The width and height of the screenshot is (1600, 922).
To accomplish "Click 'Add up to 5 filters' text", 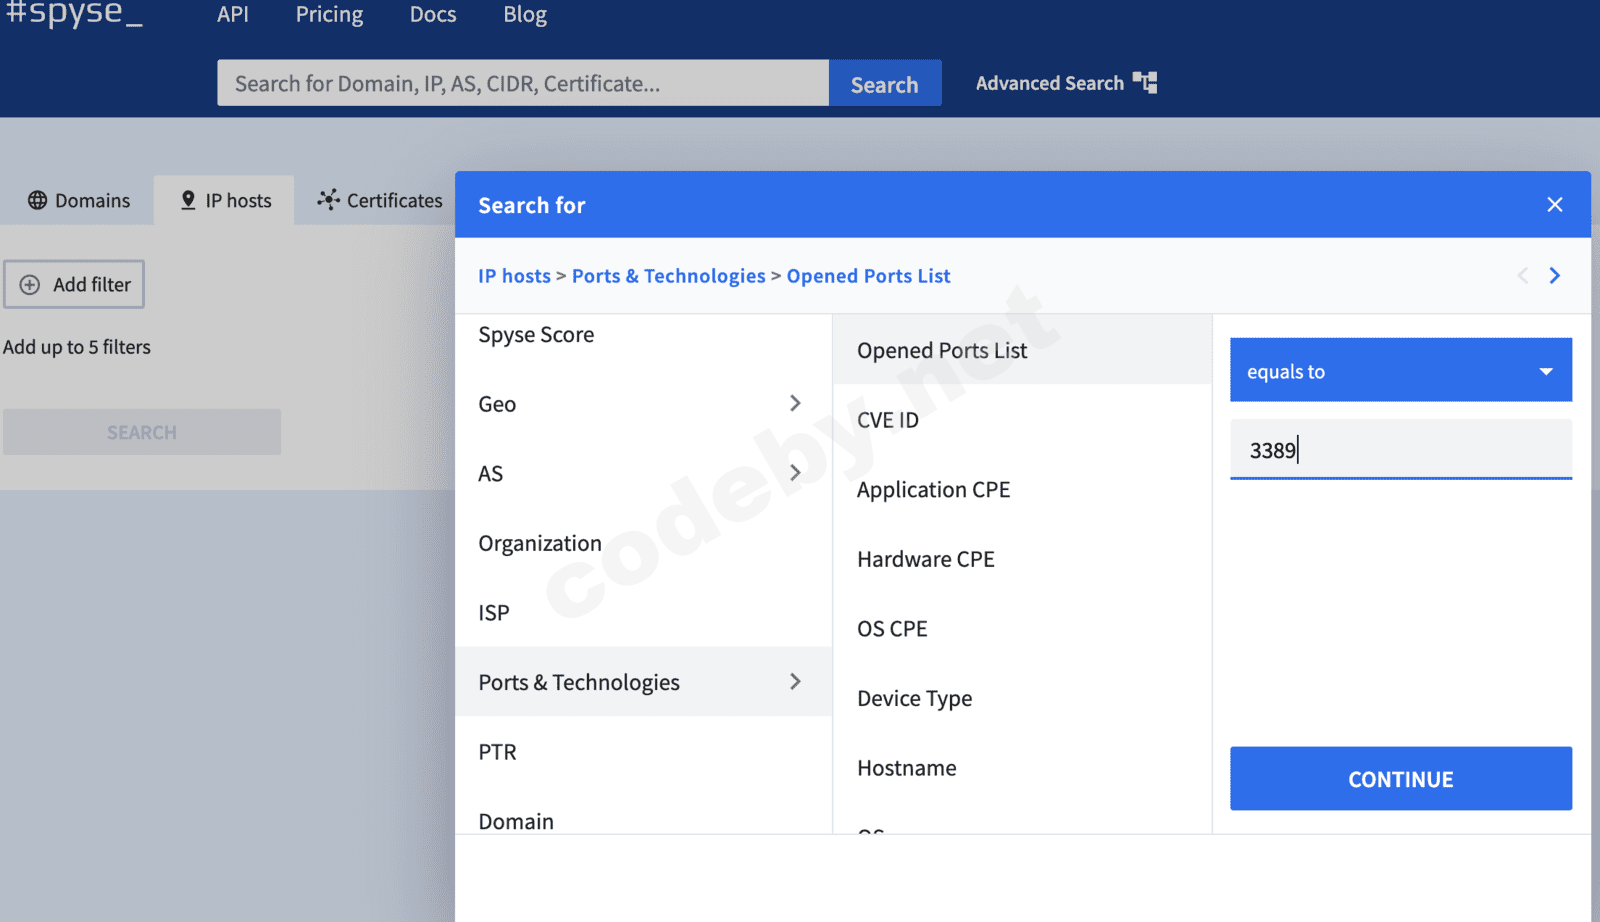I will coord(77,347).
